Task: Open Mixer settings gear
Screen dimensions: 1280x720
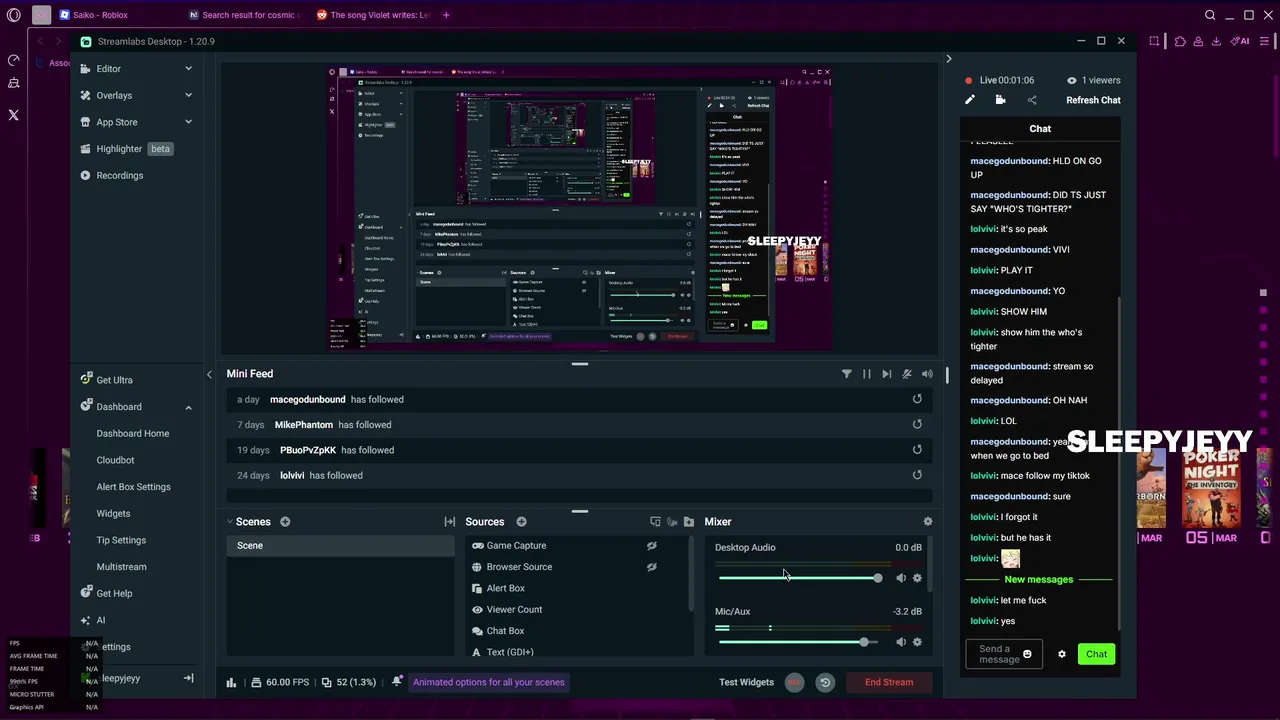Action: pyautogui.click(x=928, y=522)
